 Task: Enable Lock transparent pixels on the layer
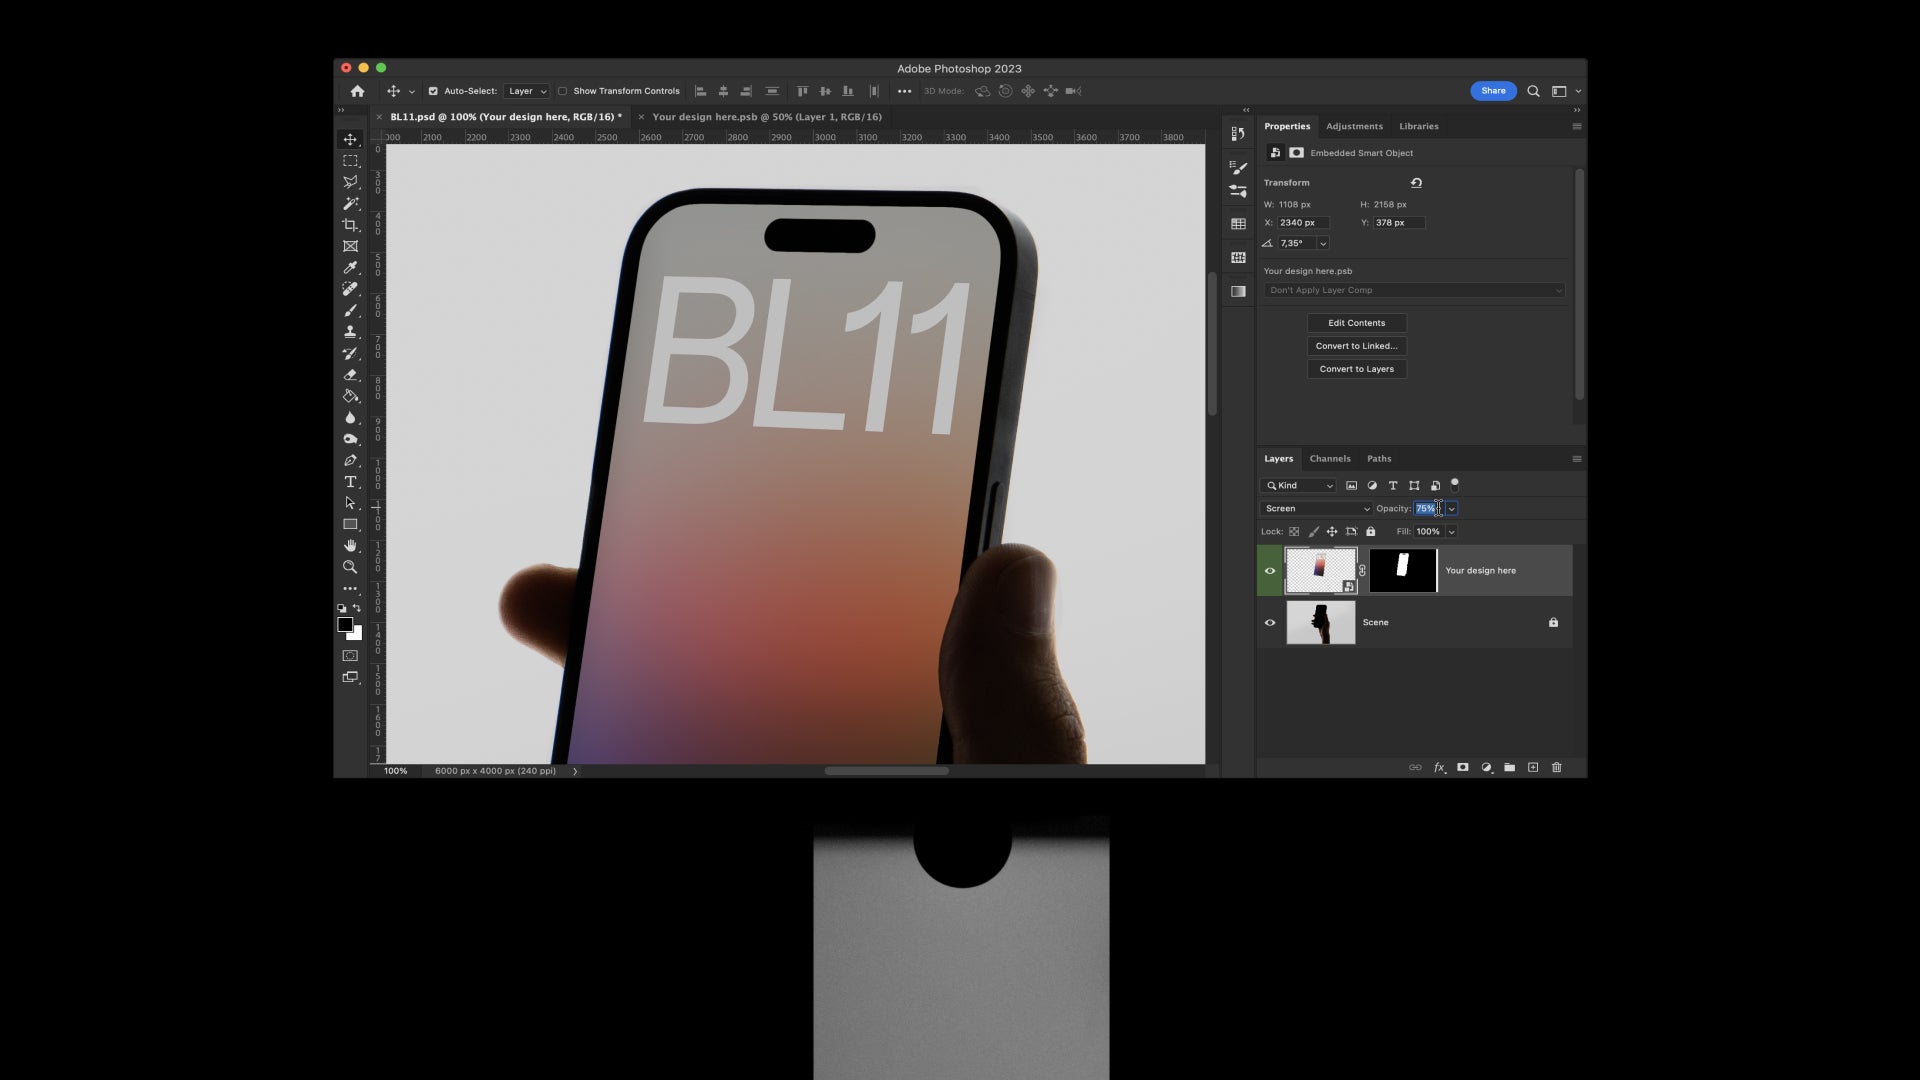coord(1294,531)
